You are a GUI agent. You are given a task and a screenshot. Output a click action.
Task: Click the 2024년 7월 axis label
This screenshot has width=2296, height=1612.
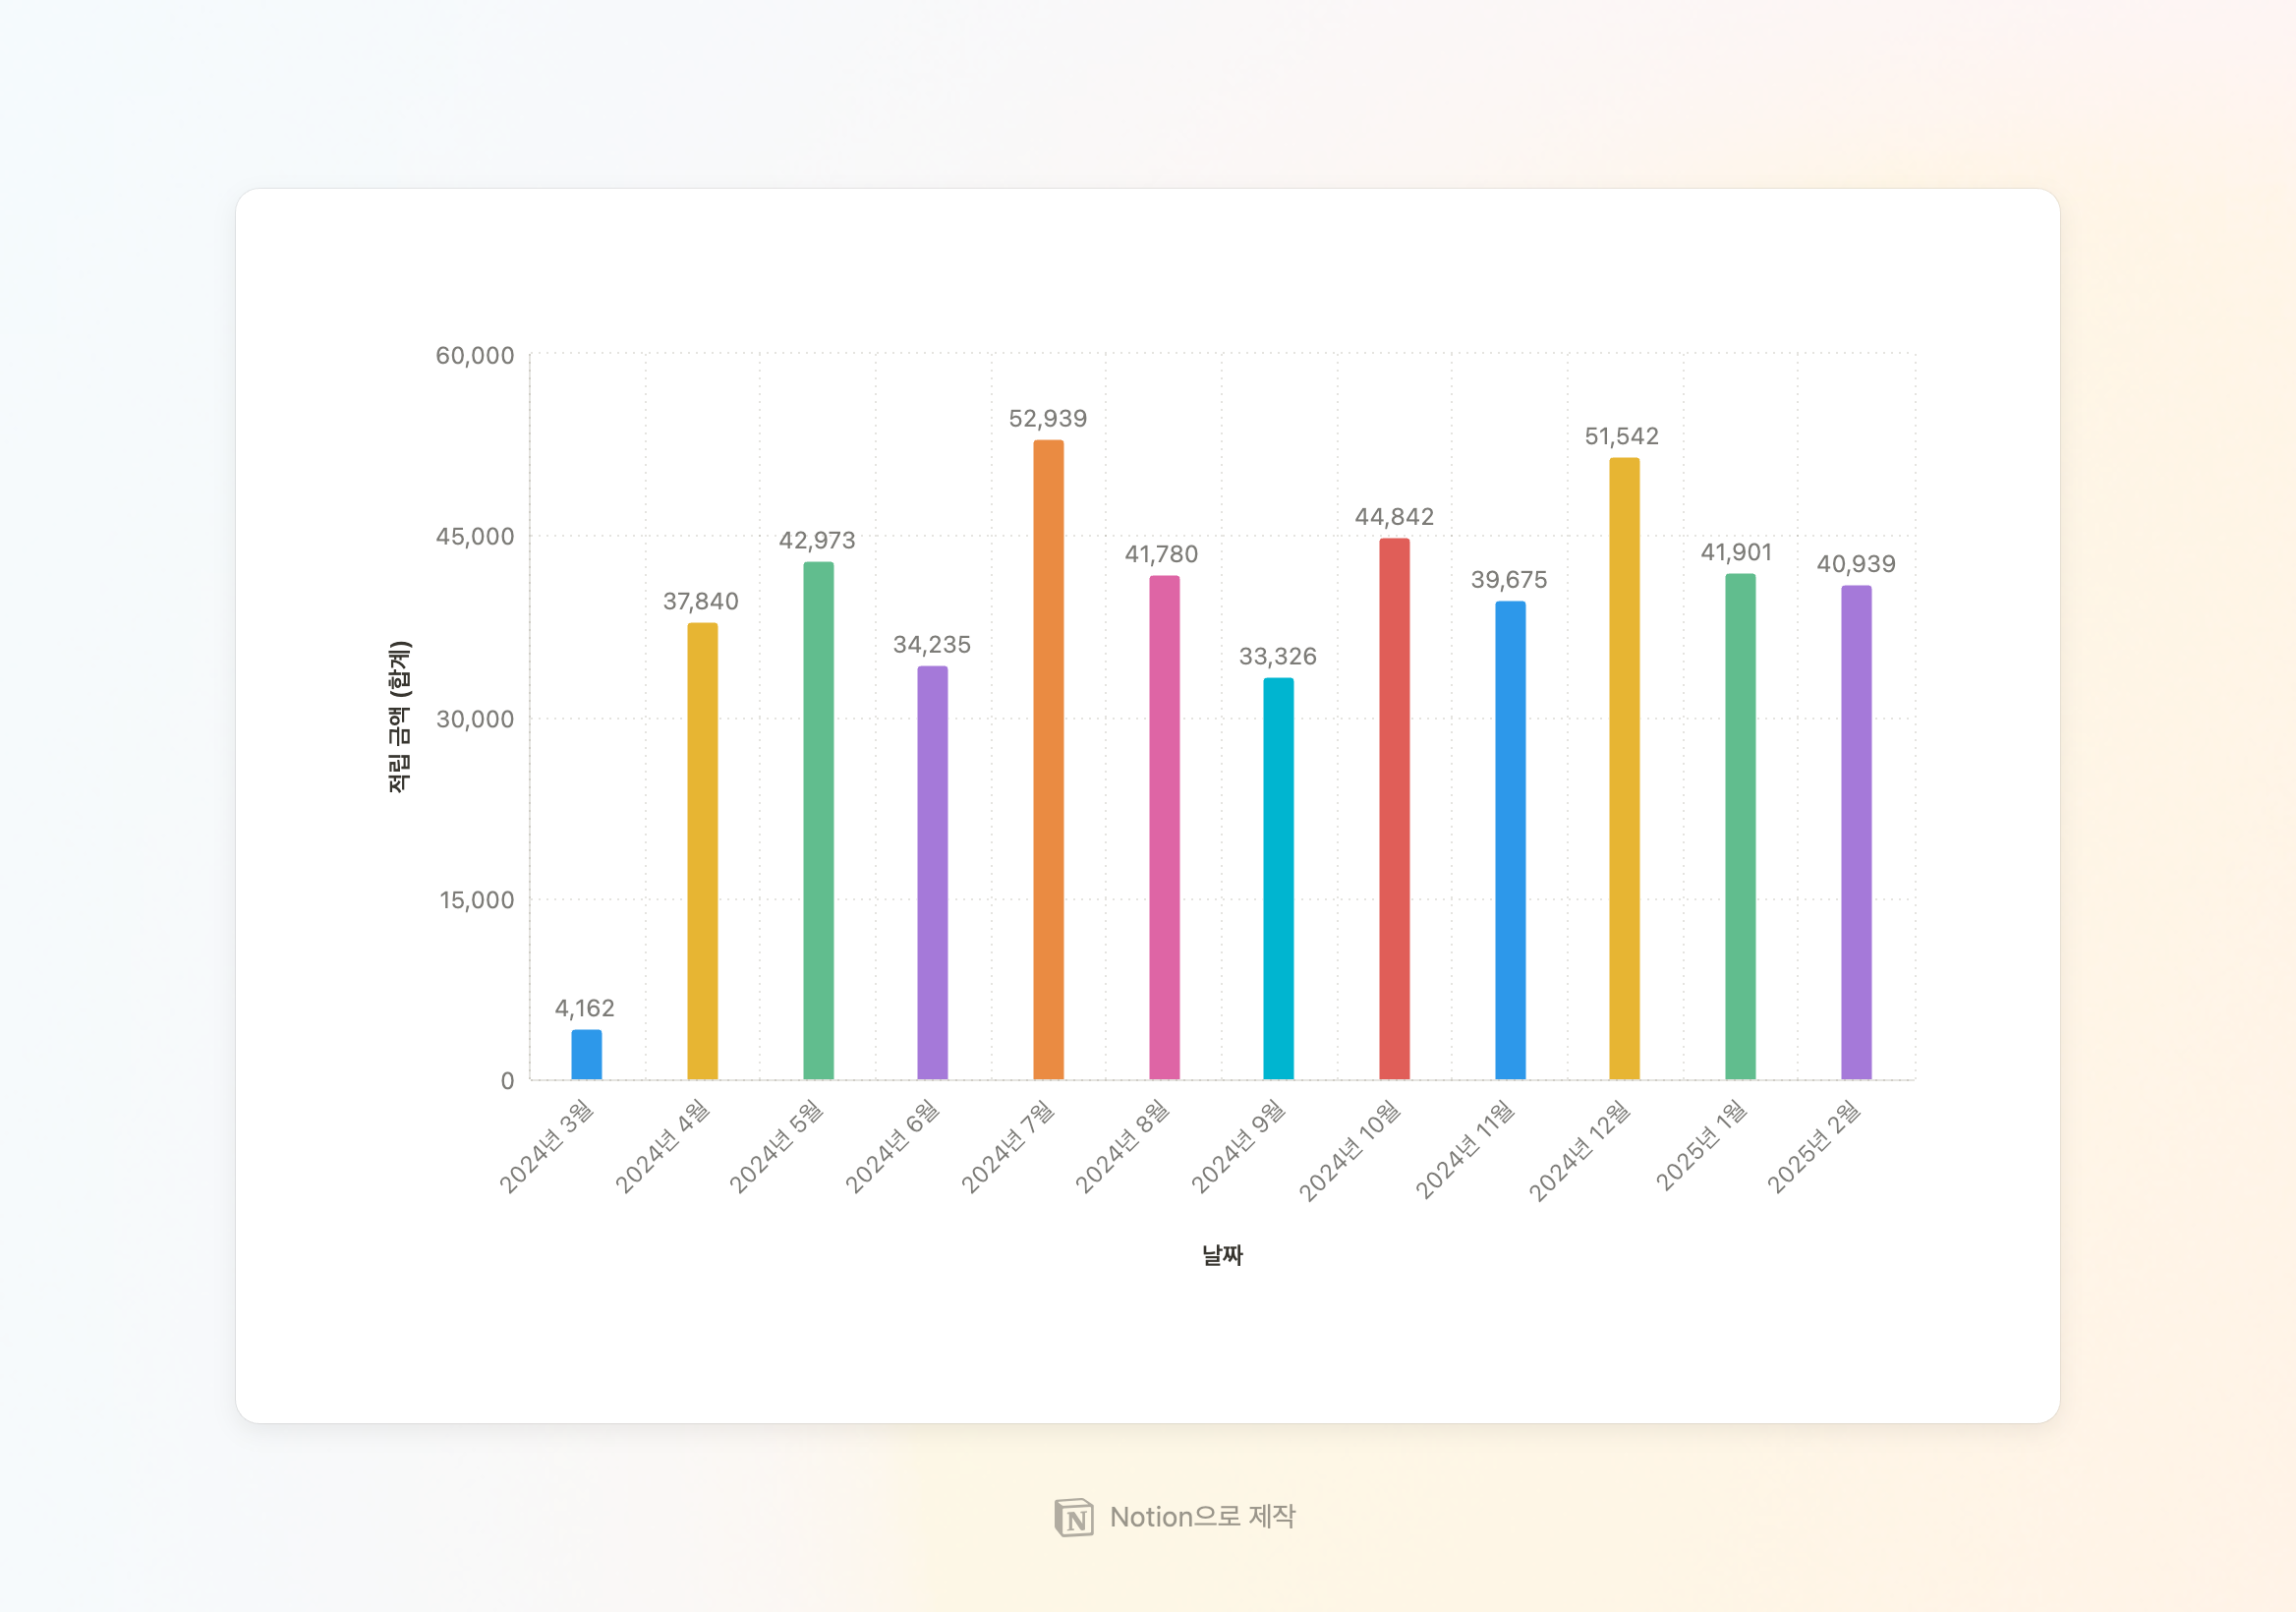pos(1008,1146)
